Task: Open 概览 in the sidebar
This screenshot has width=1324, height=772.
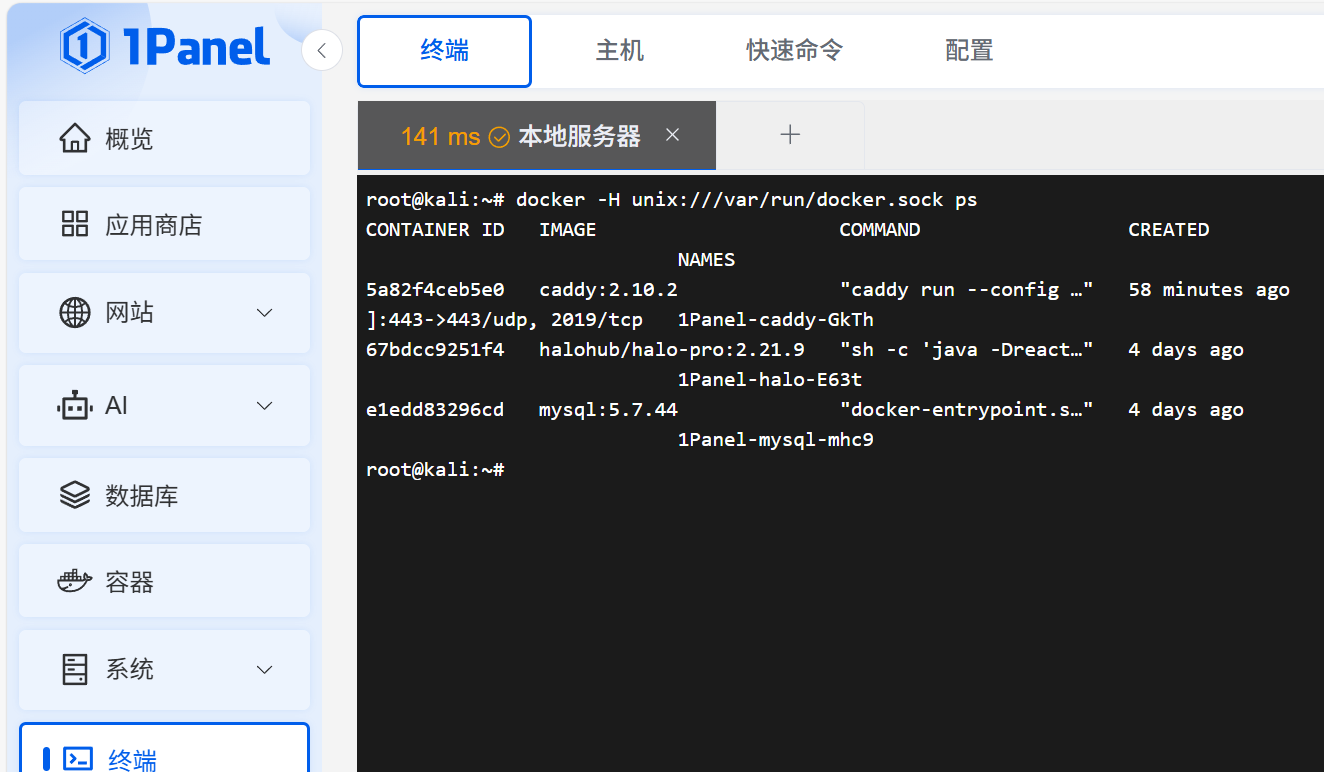Action: click(164, 139)
